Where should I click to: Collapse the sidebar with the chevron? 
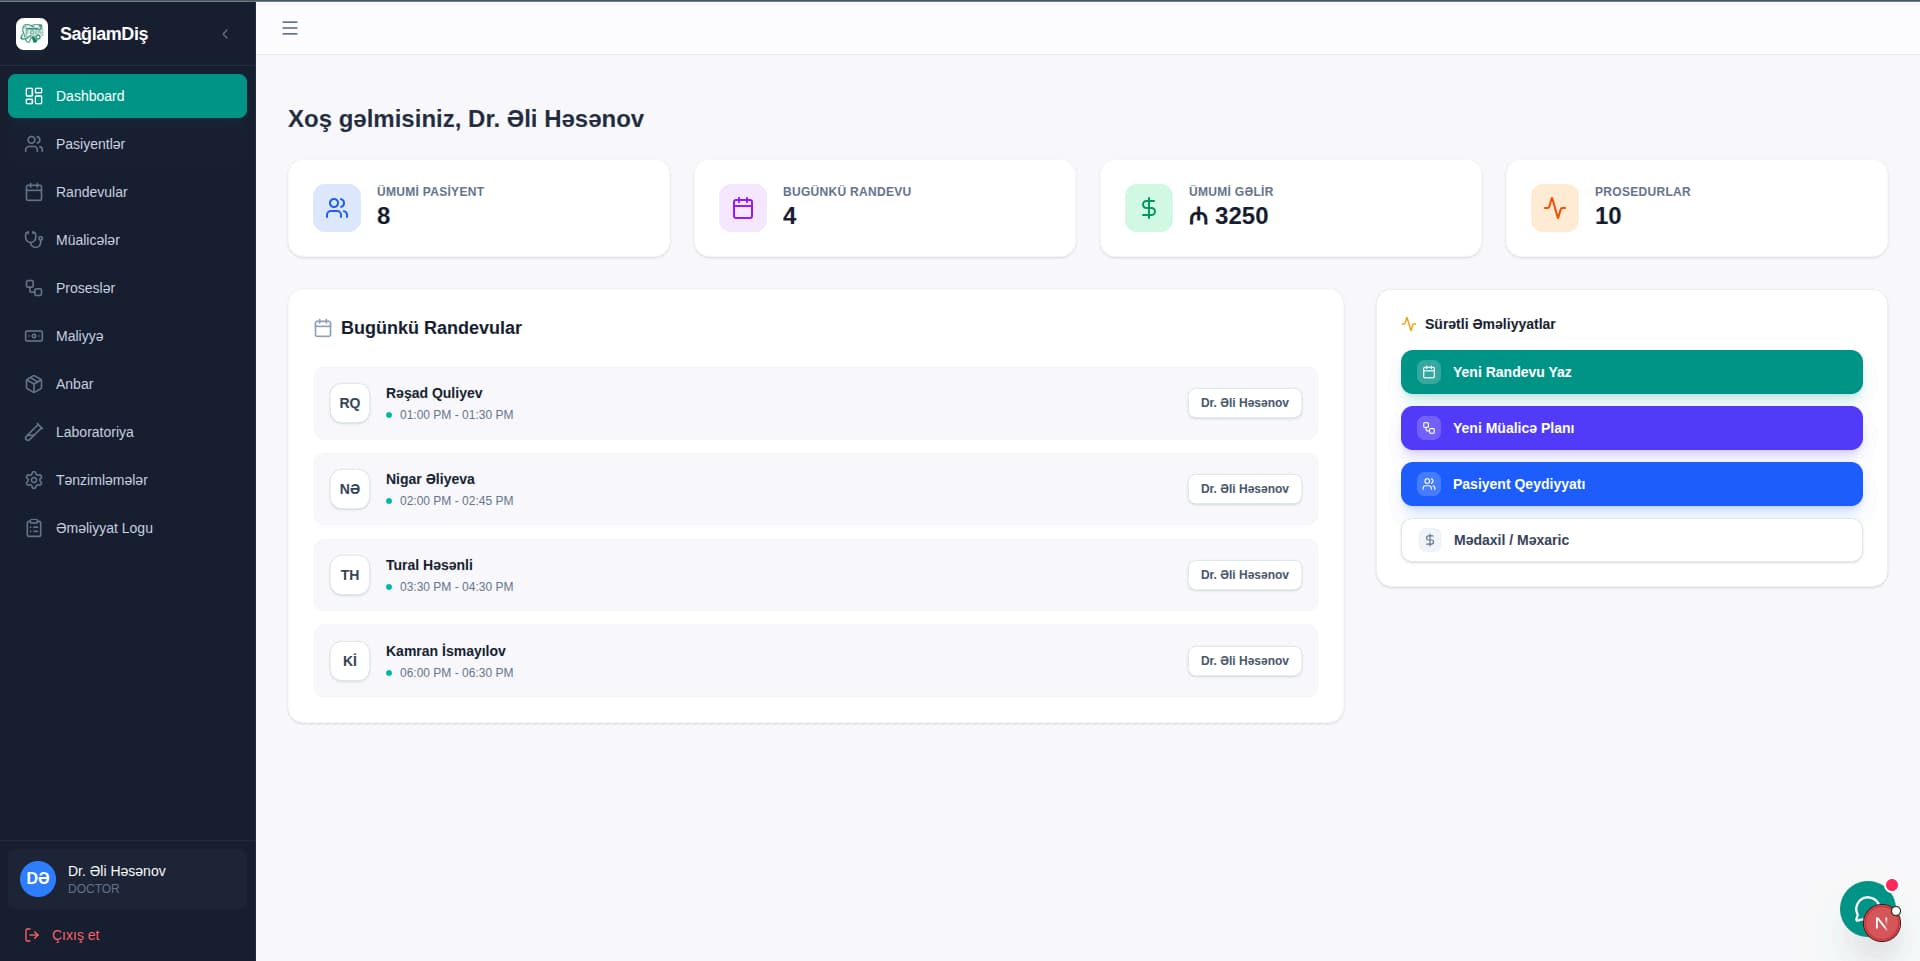[x=224, y=33]
